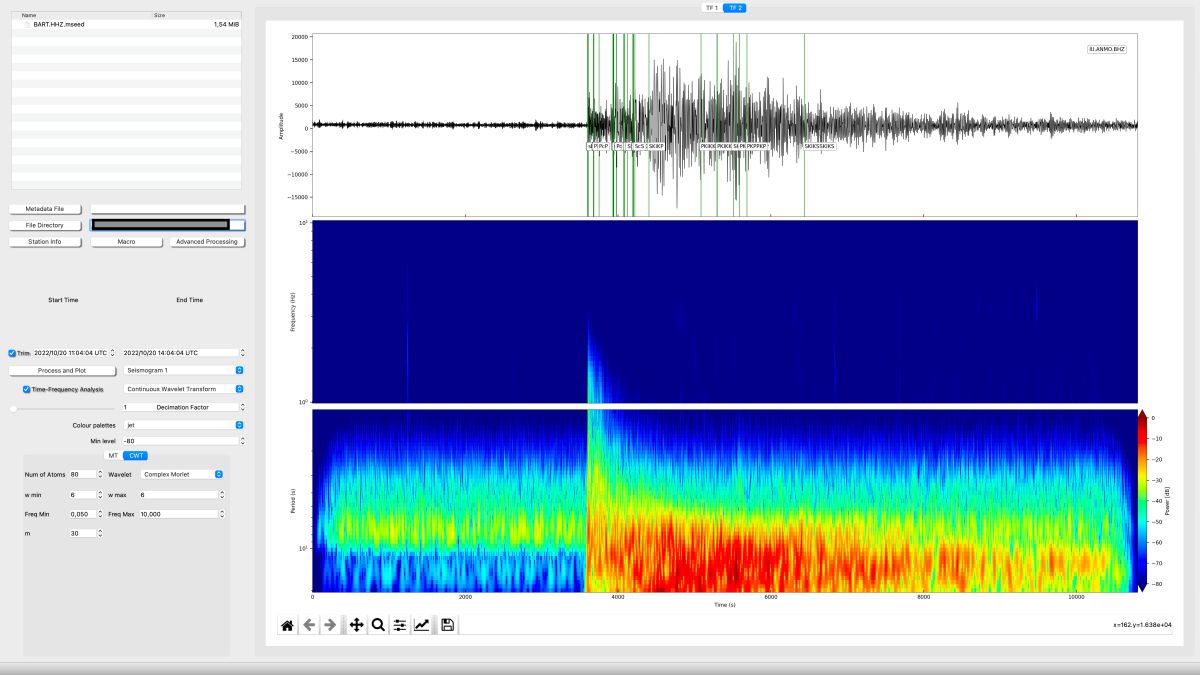Image resolution: width=1200 pixels, height=675 pixels.
Task: Open Configure subplots tool
Action: coord(400,625)
